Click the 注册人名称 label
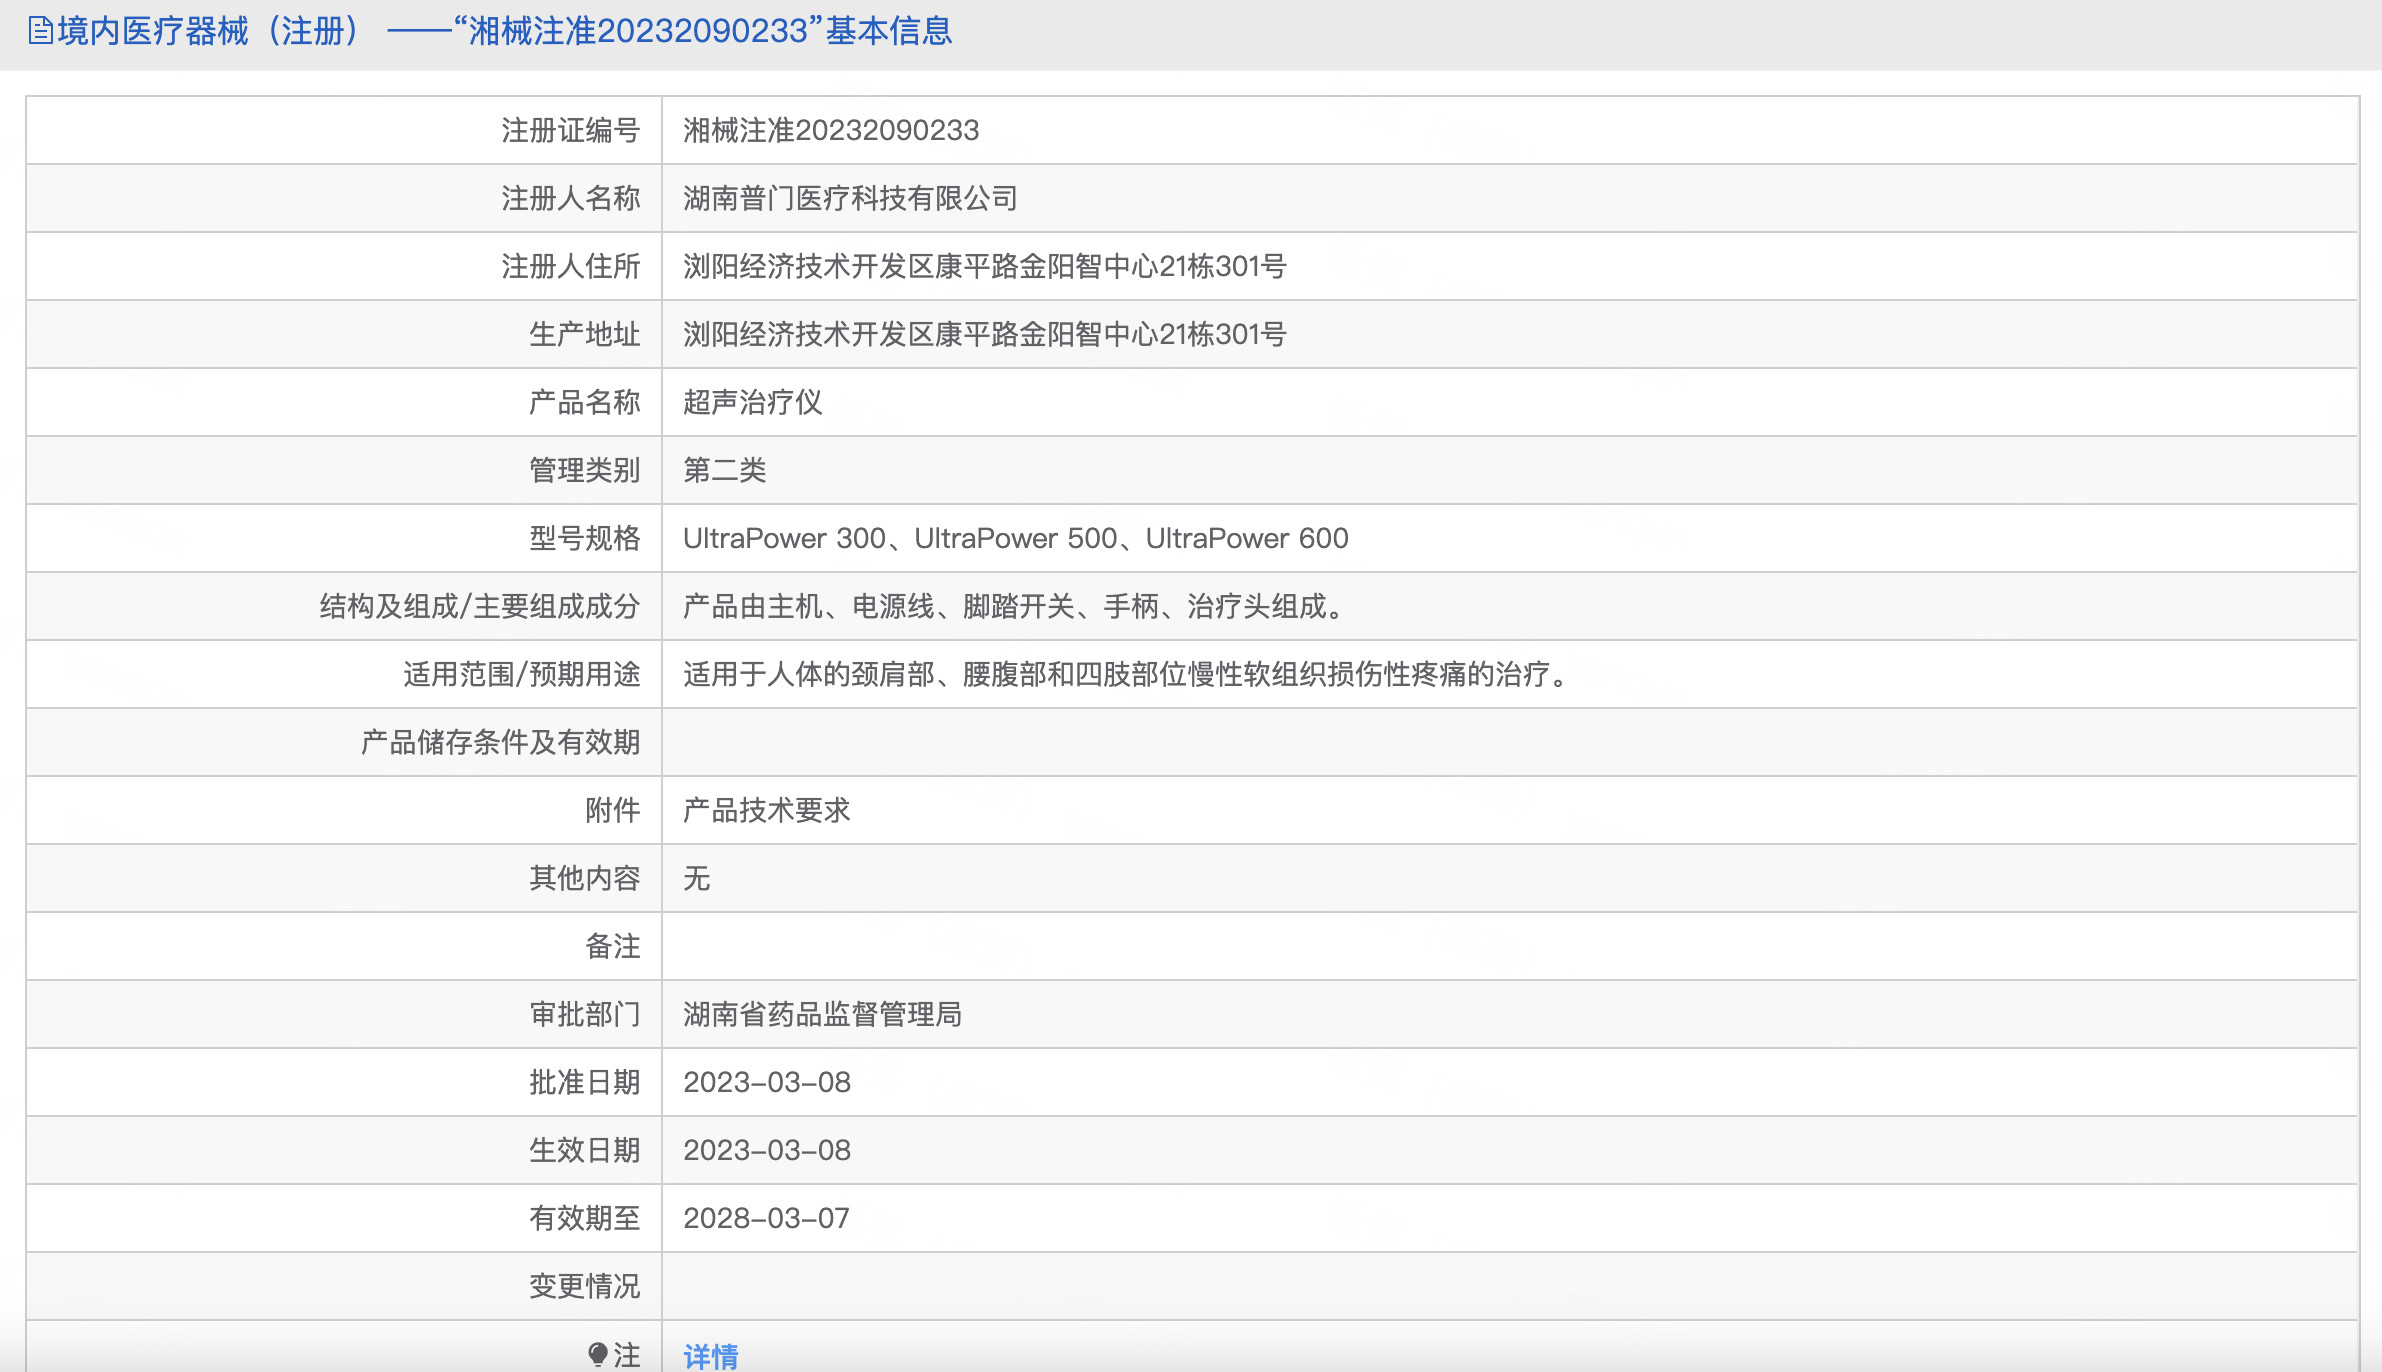The height and width of the screenshot is (1372, 2382). point(571,198)
